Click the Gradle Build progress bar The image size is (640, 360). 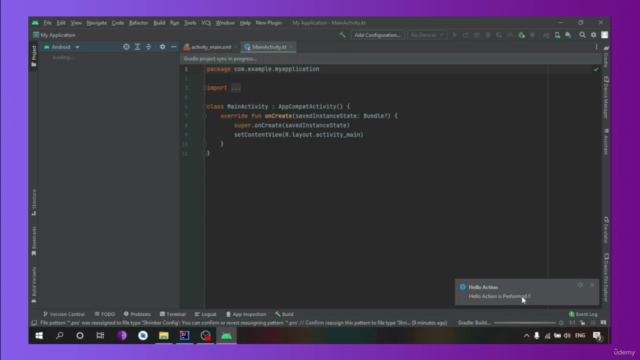[x=525, y=323]
